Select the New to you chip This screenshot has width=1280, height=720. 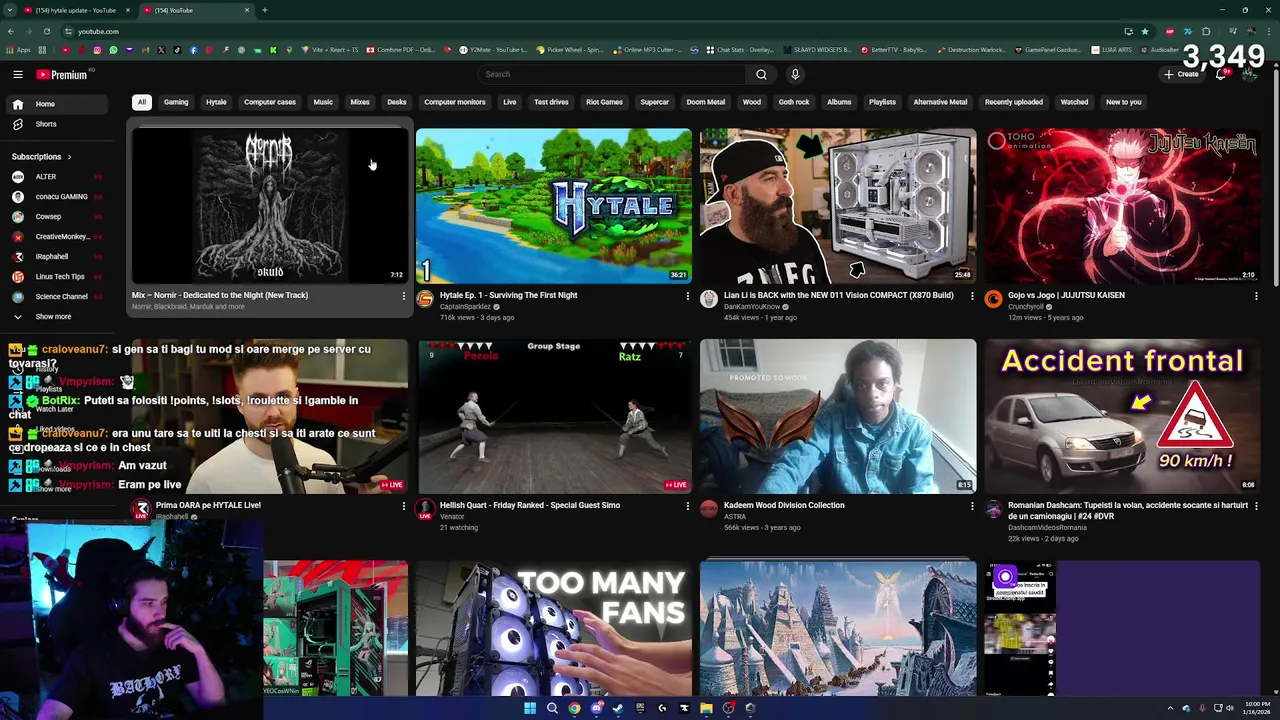tap(1123, 102)
